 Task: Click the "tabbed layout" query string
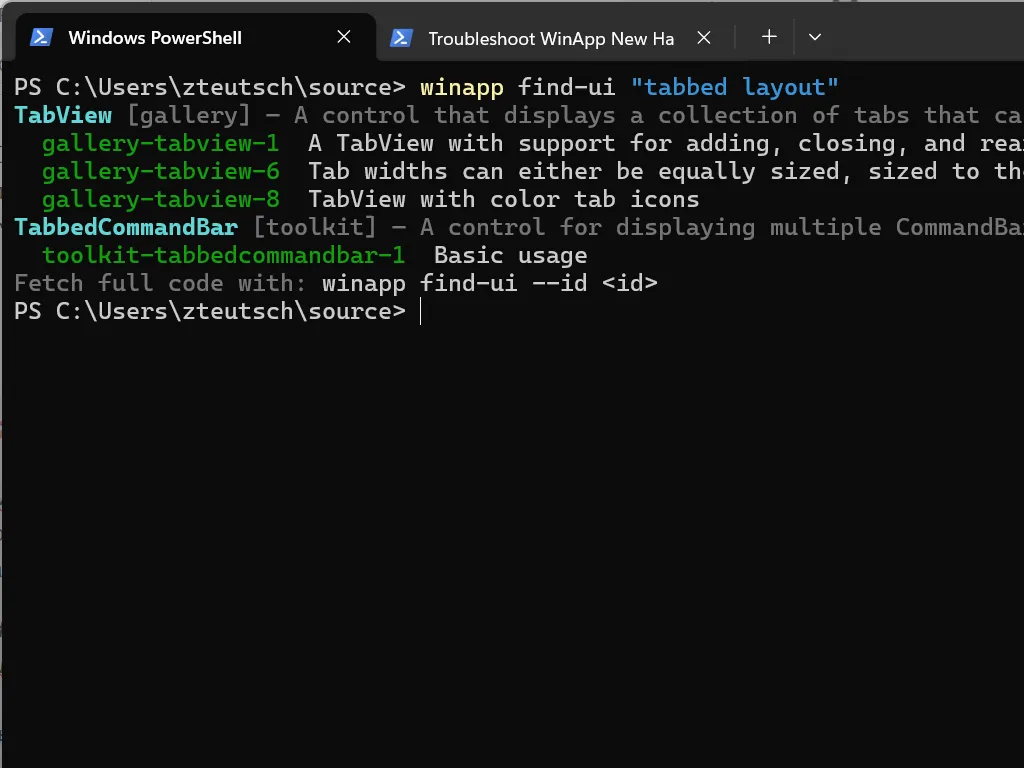[734, 88]
